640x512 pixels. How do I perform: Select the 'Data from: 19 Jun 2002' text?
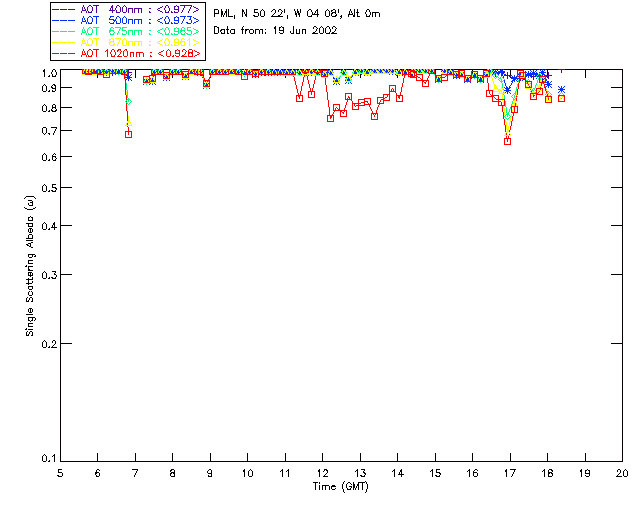(x=275, y=31)
